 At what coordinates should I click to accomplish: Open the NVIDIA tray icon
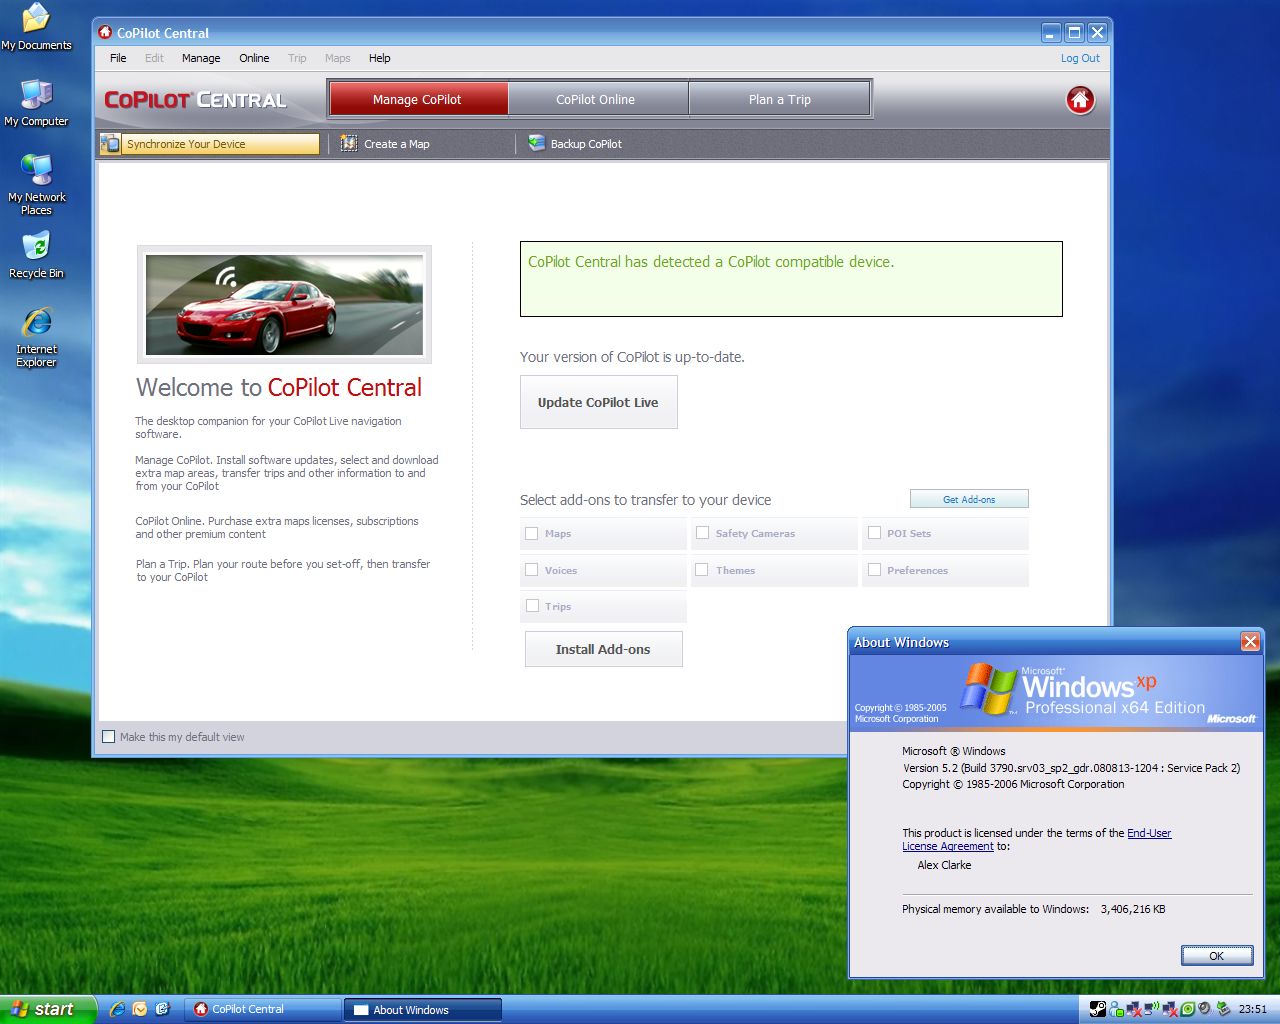click(1188, 1009)
